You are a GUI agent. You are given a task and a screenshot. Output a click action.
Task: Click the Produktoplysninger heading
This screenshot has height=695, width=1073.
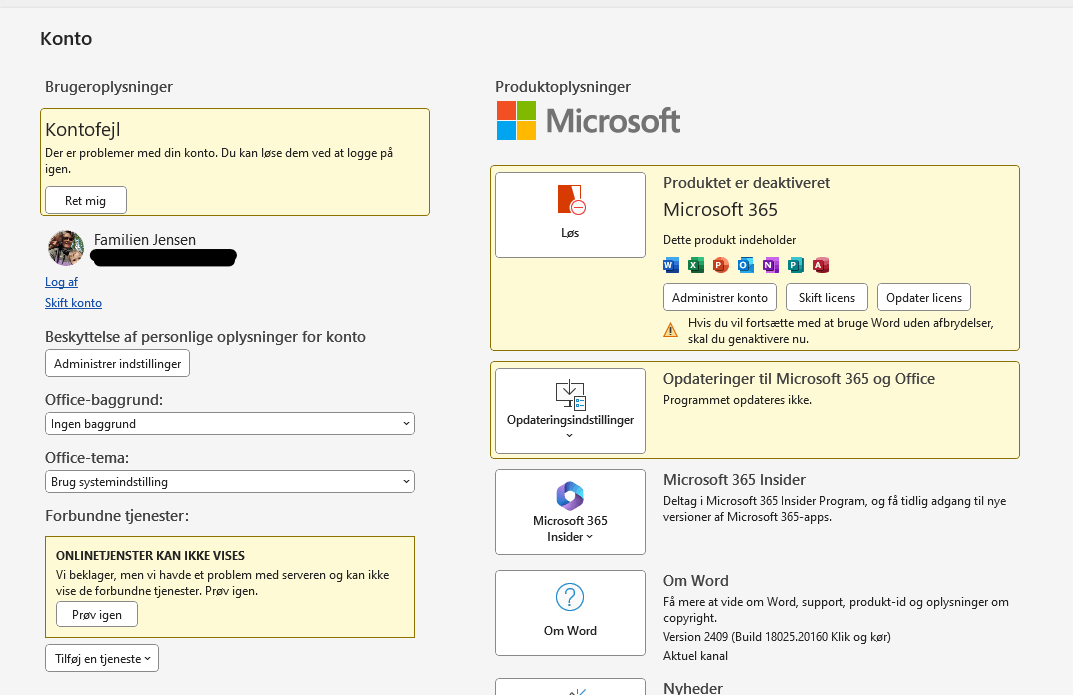click(x=563, y=87)
